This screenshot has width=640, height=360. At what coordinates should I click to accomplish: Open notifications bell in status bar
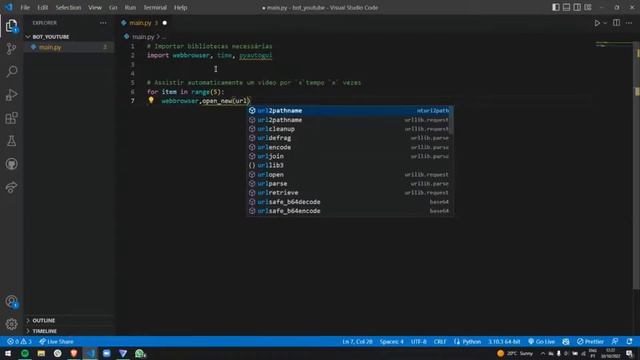point(629,341)
